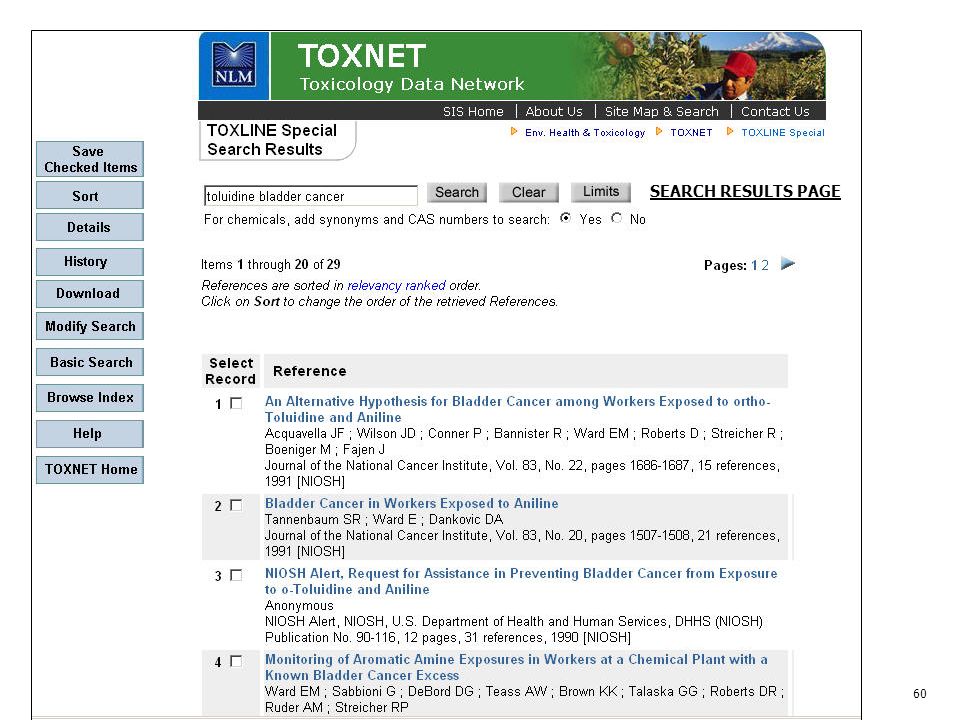Check the box for record 2

tap(236, 505)
